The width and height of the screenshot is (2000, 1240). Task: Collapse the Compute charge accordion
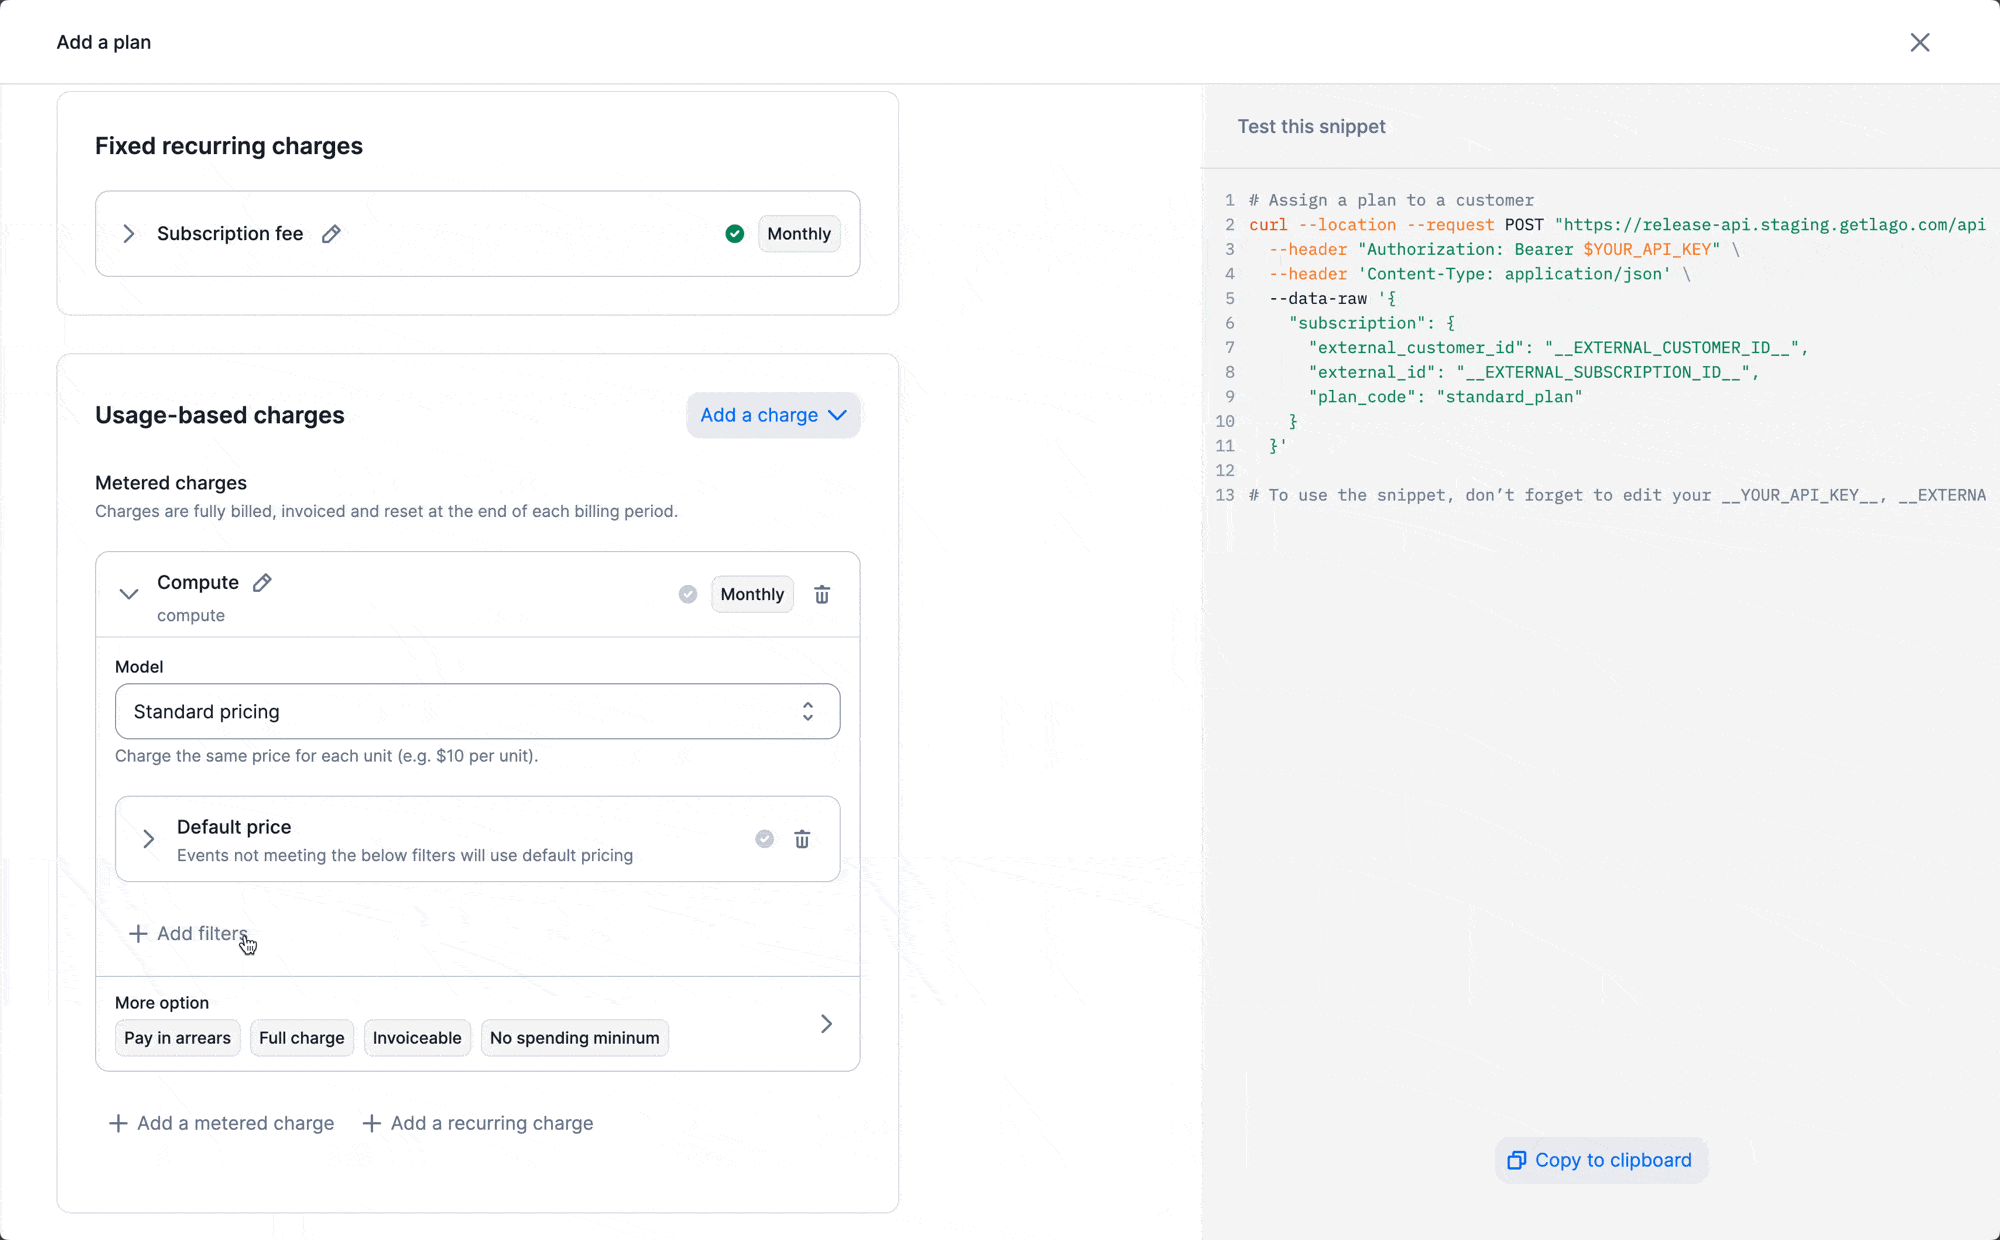pos(129,595)
